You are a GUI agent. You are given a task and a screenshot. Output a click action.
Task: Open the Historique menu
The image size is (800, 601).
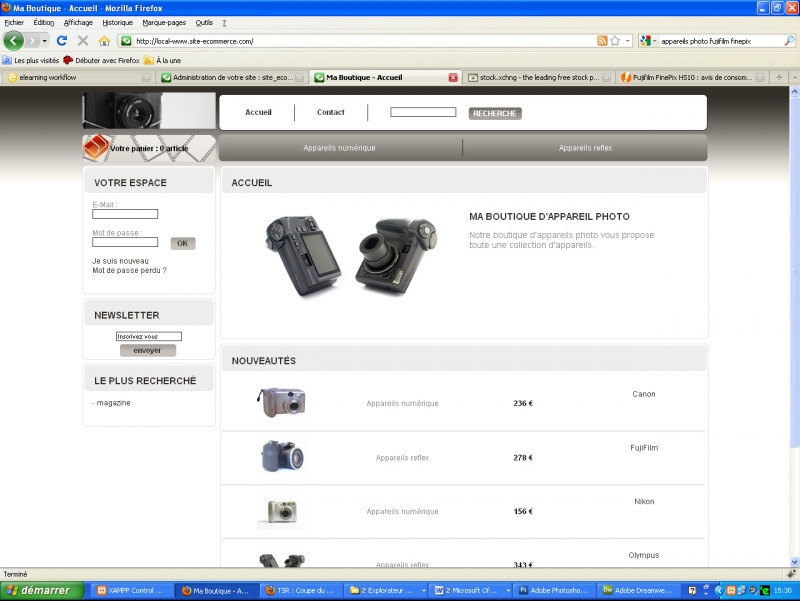click(117, 22)
